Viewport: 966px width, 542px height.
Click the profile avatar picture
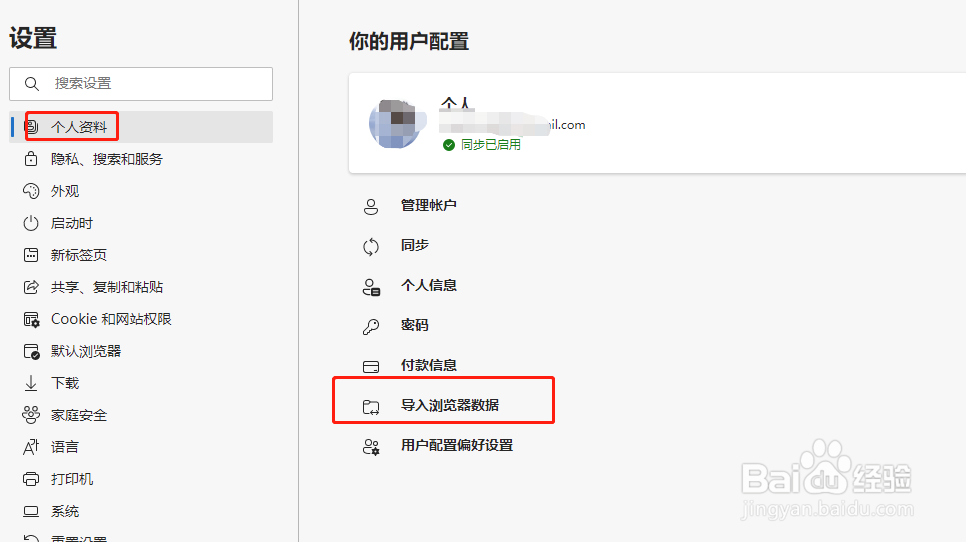point(397,124)
